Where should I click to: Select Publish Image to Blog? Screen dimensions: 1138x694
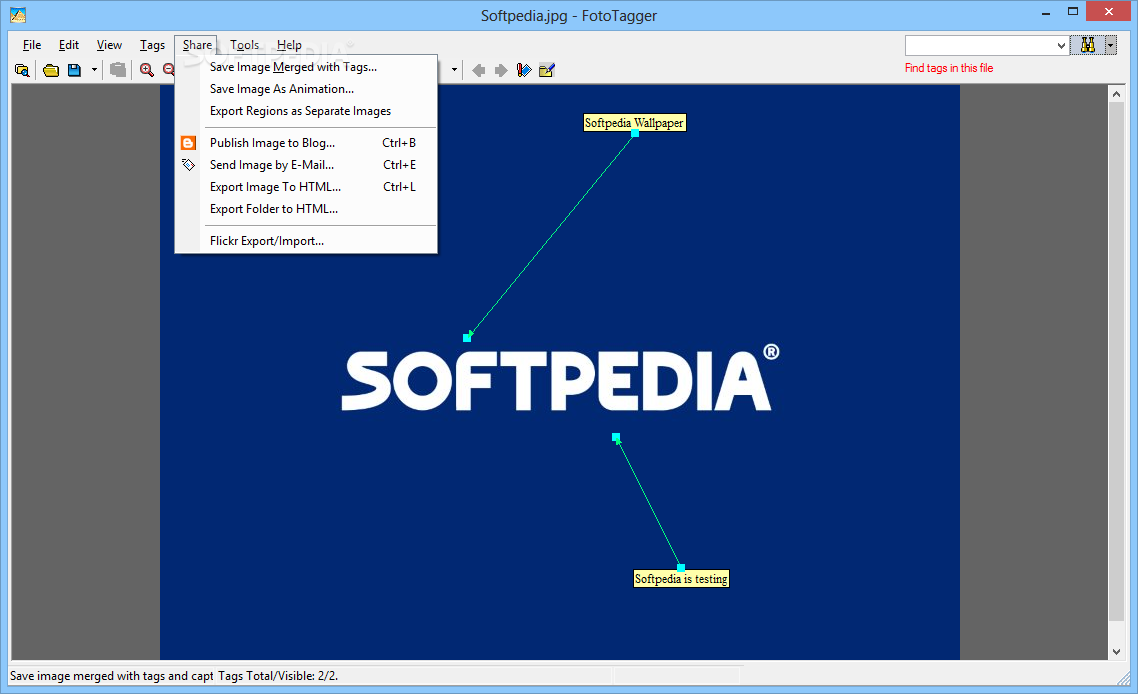coord(306,143)
